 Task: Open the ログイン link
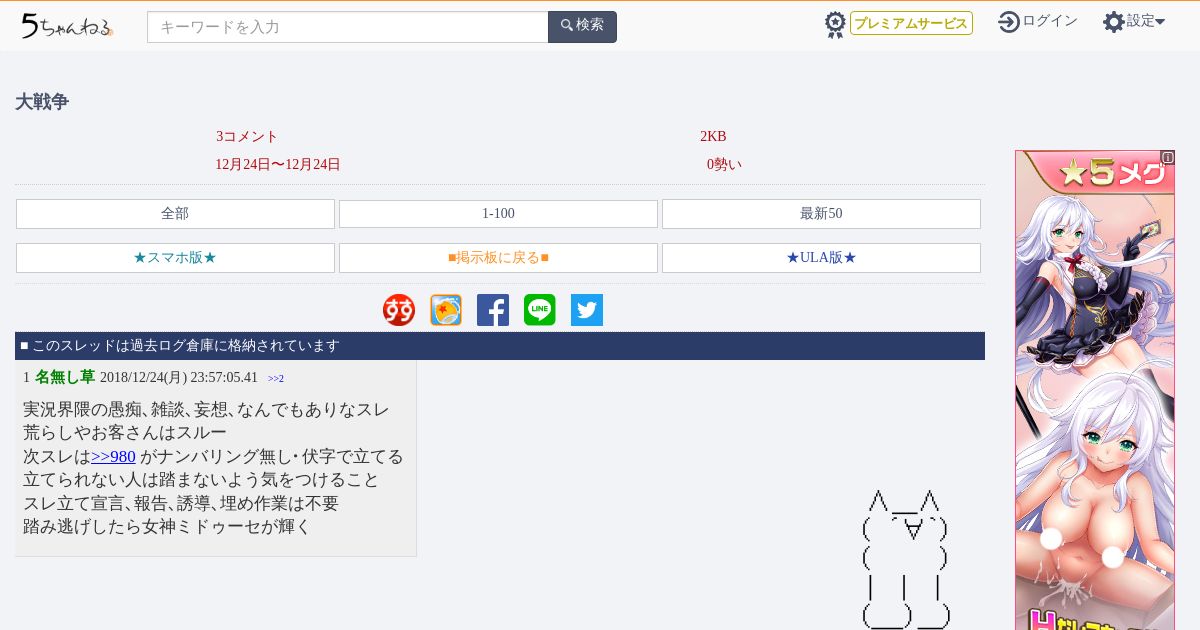[x=1050, y=21]
